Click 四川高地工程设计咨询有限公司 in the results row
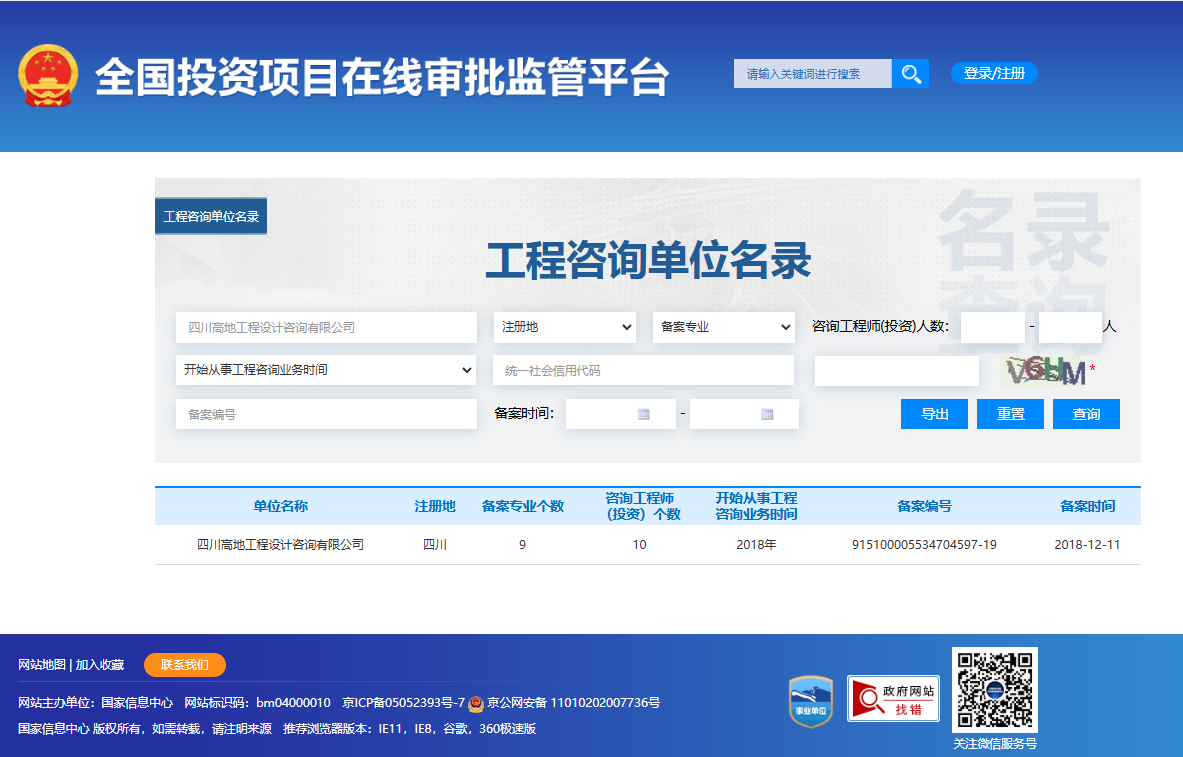The image size is (1183, 757). tap(281, 545)
